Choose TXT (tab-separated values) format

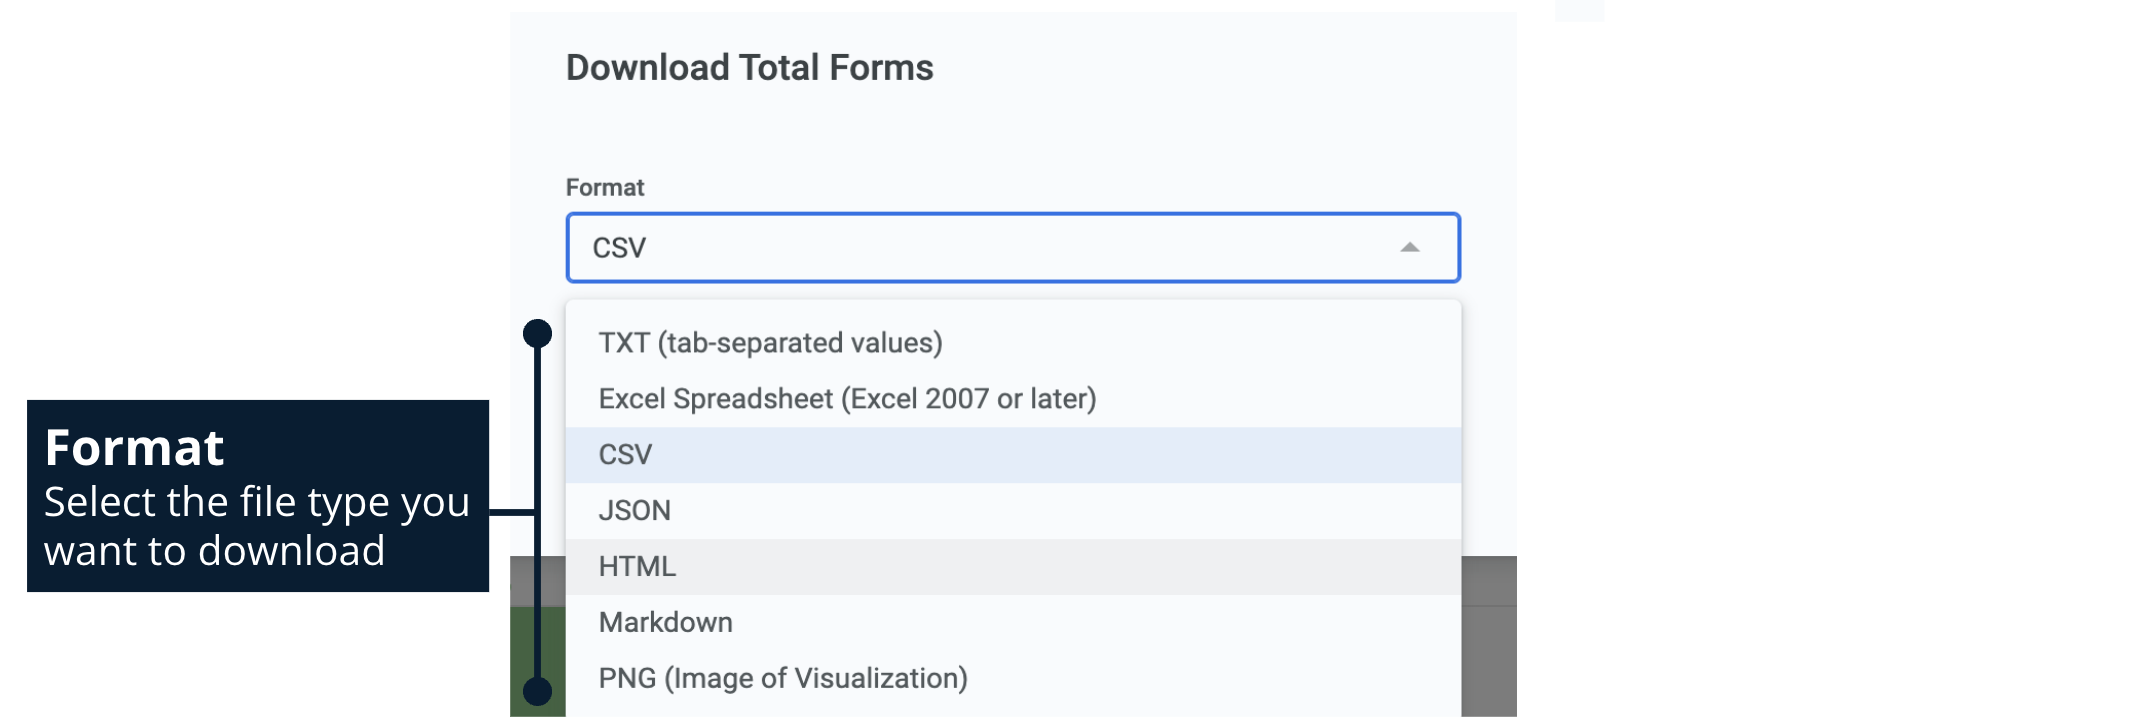770,343
